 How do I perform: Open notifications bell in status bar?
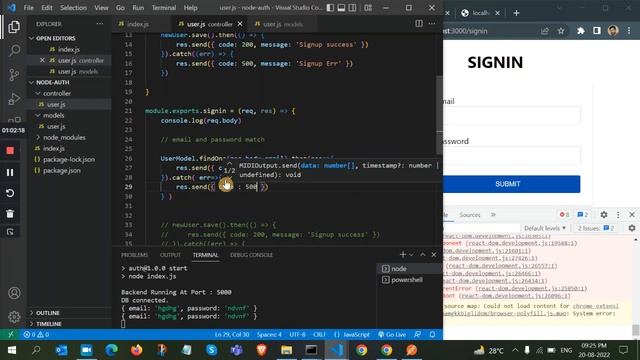tap(432, 334)
